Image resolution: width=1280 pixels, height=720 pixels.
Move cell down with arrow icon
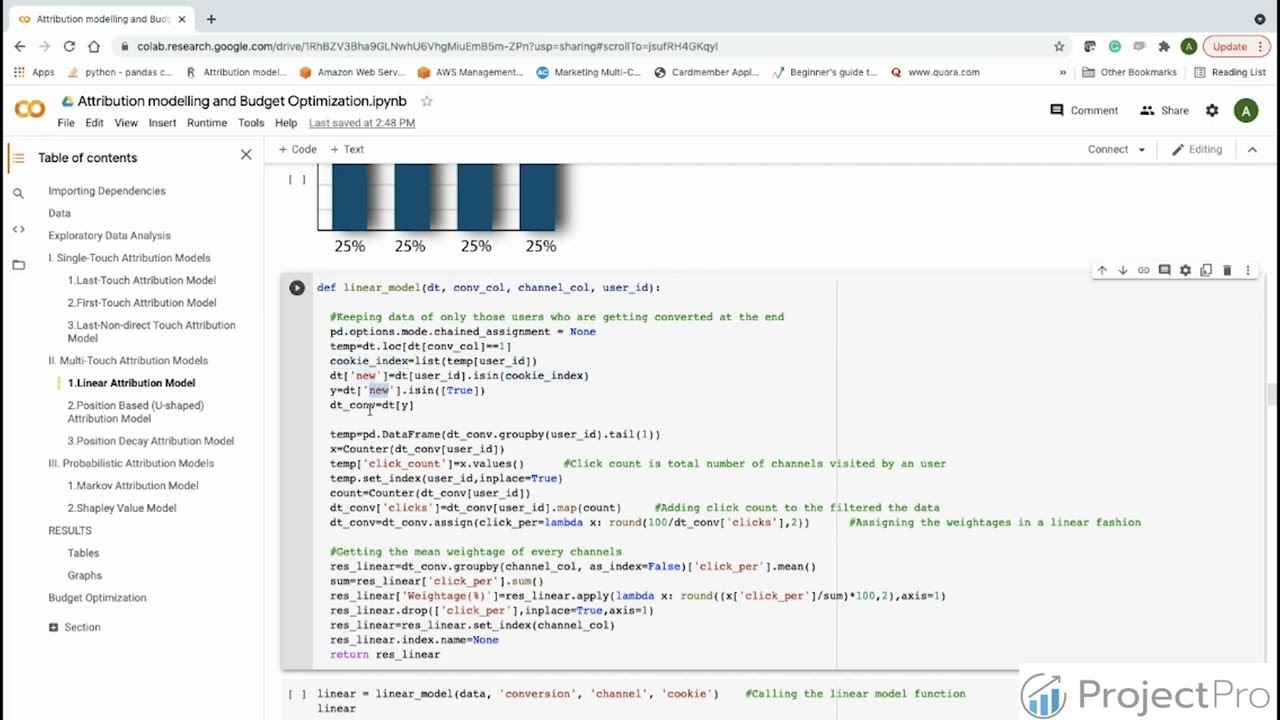tap(1123, 270)
